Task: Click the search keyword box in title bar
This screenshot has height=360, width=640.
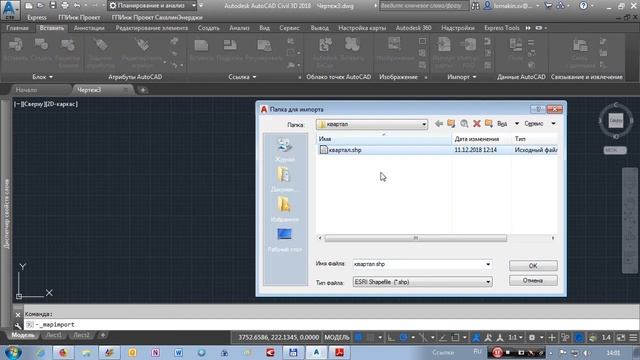Action: (424, 6)
